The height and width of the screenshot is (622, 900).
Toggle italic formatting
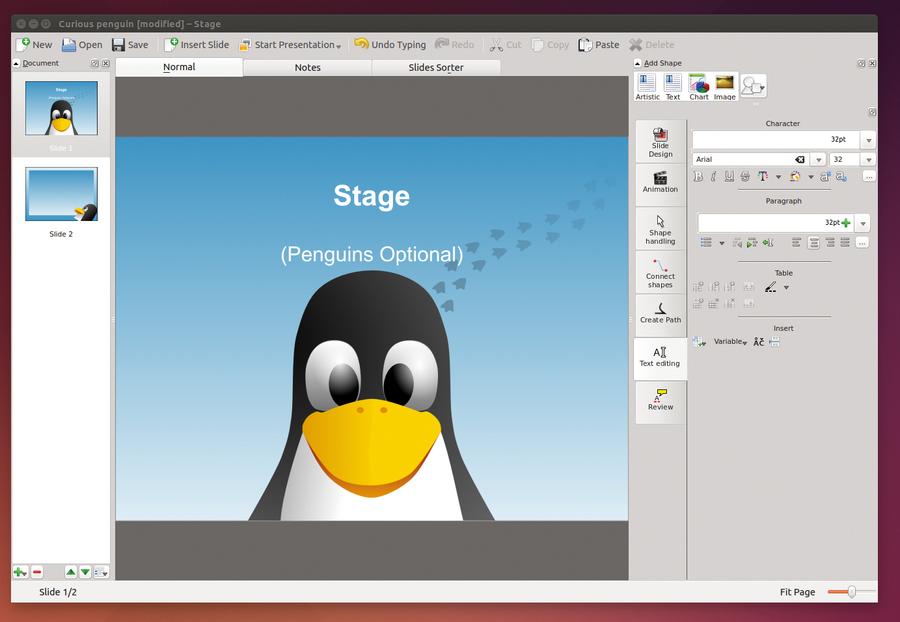click(713, 177)
